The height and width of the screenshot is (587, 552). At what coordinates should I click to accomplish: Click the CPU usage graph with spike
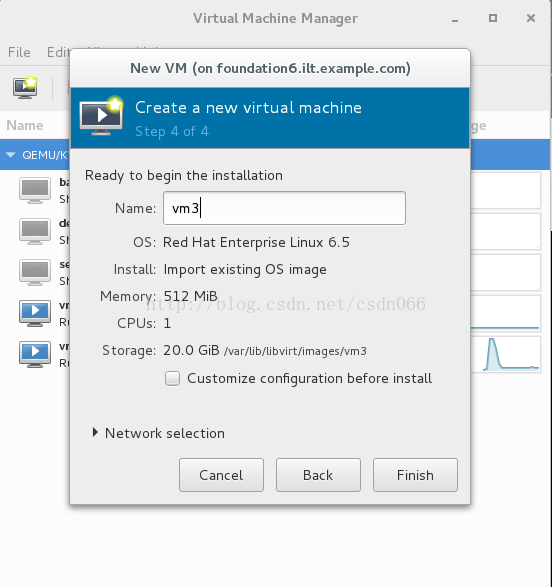click(506, 354)
